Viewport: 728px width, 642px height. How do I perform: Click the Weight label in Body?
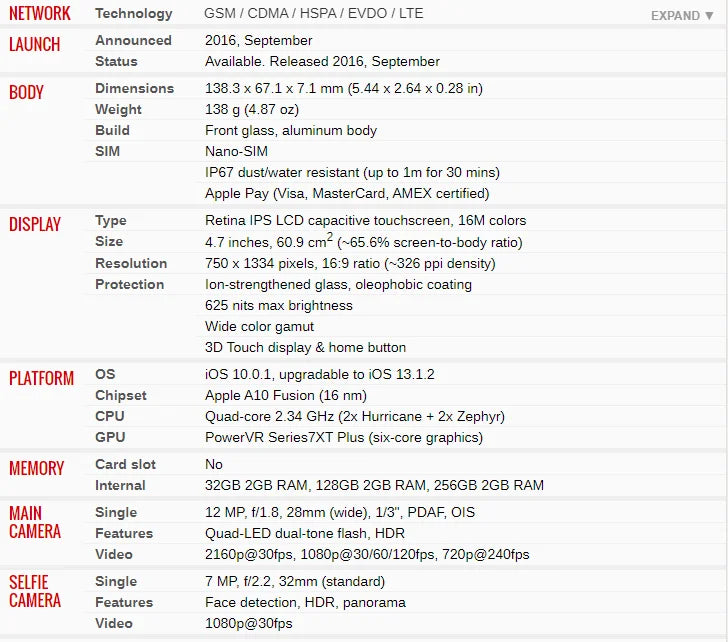click(x=118, y=110)
